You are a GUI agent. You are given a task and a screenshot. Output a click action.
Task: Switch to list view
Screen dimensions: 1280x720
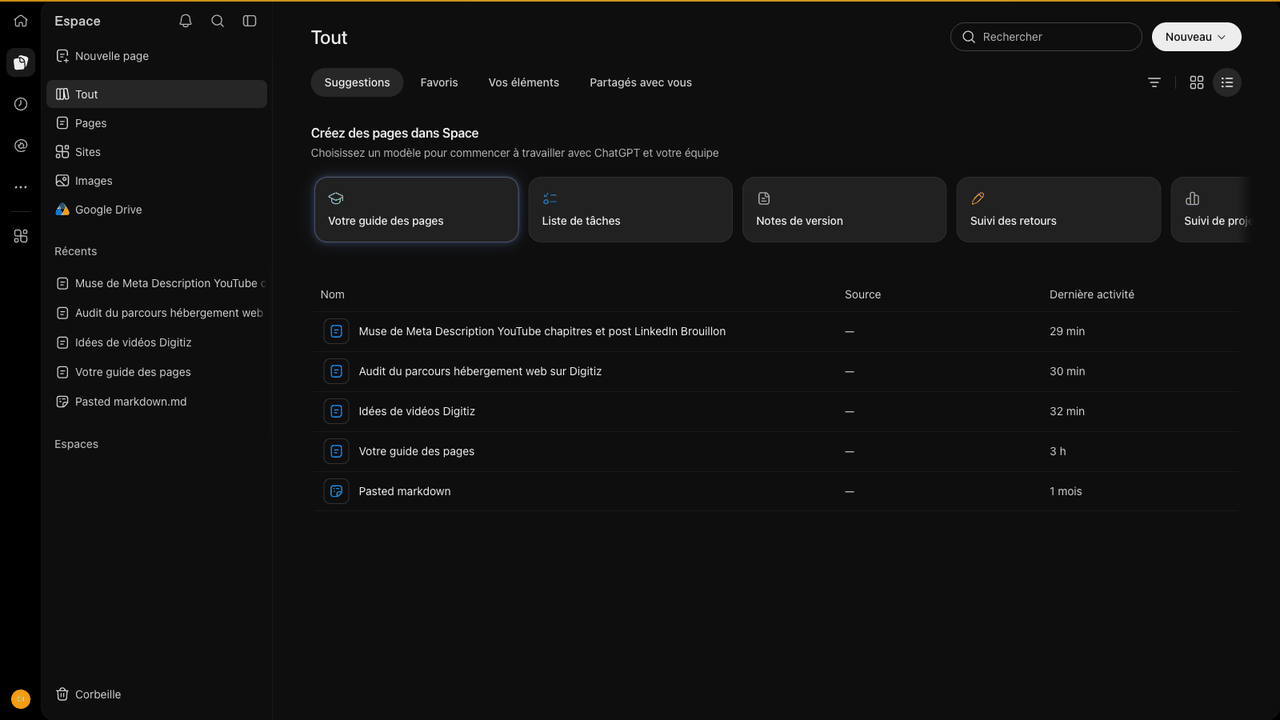pos(1227,82)
